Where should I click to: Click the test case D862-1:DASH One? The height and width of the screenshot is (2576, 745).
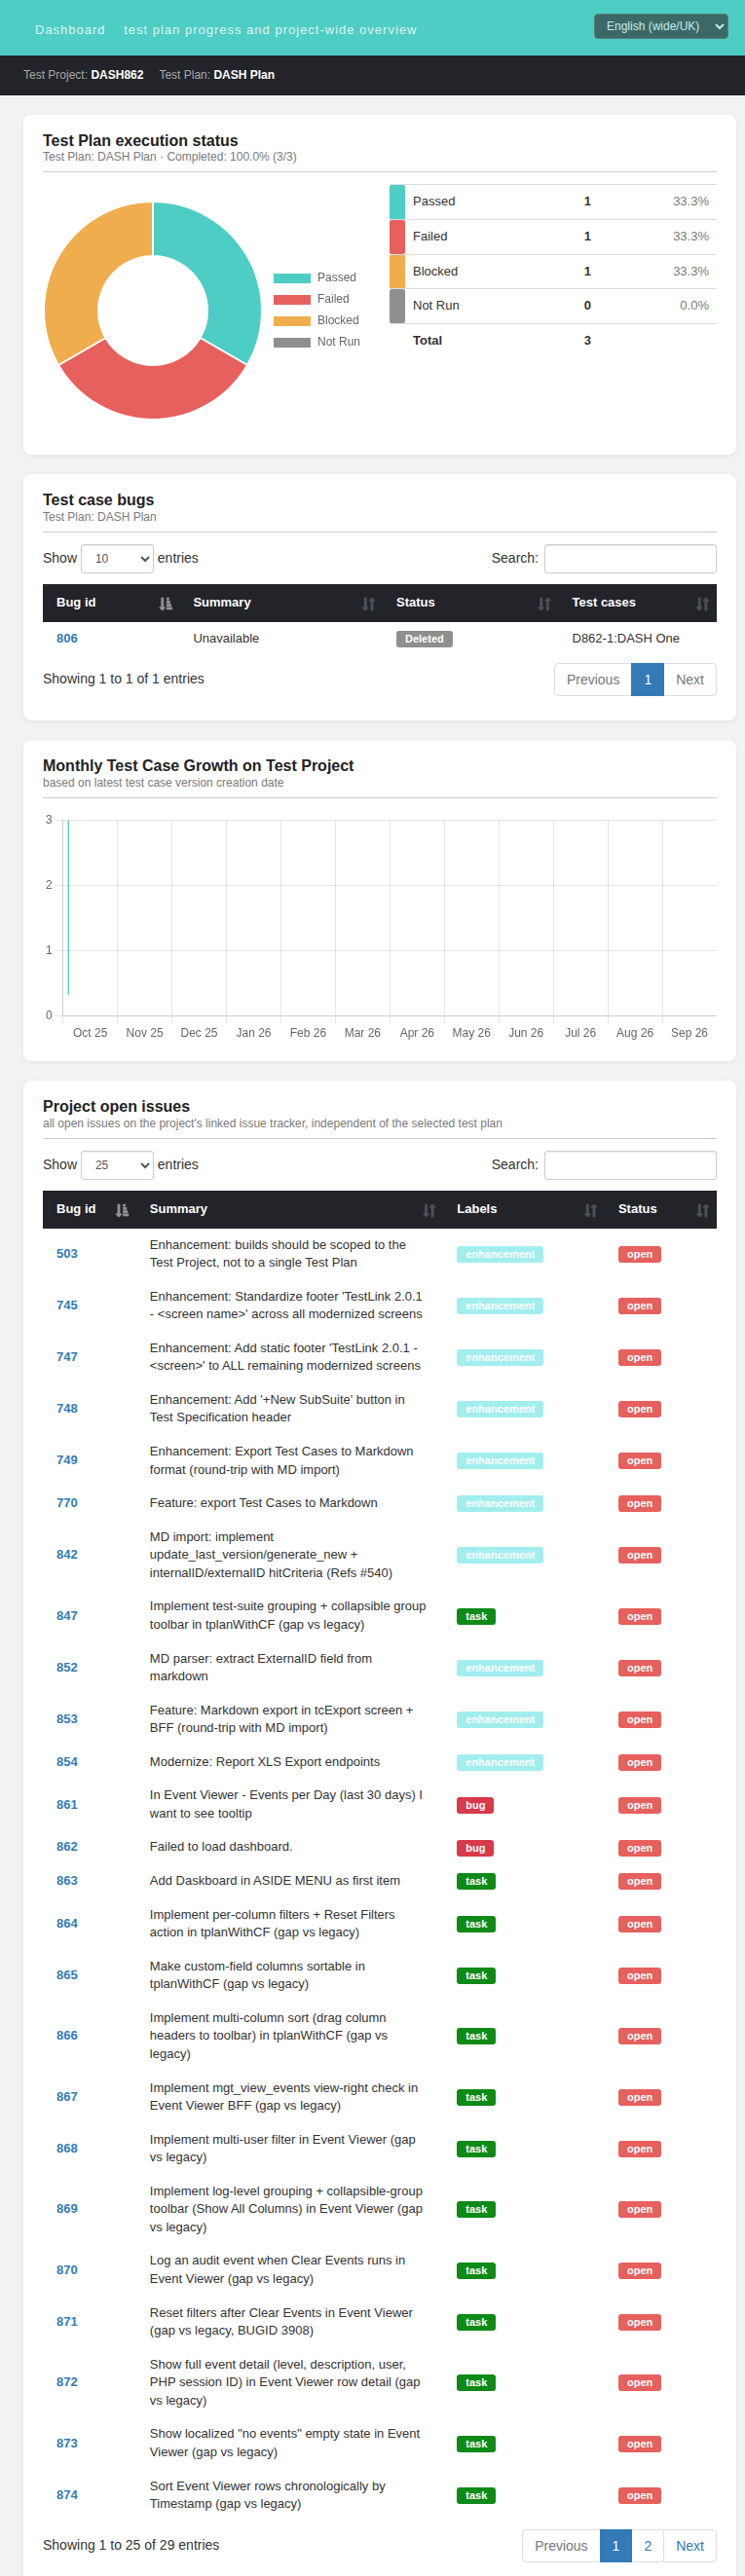tap(625, 638)
